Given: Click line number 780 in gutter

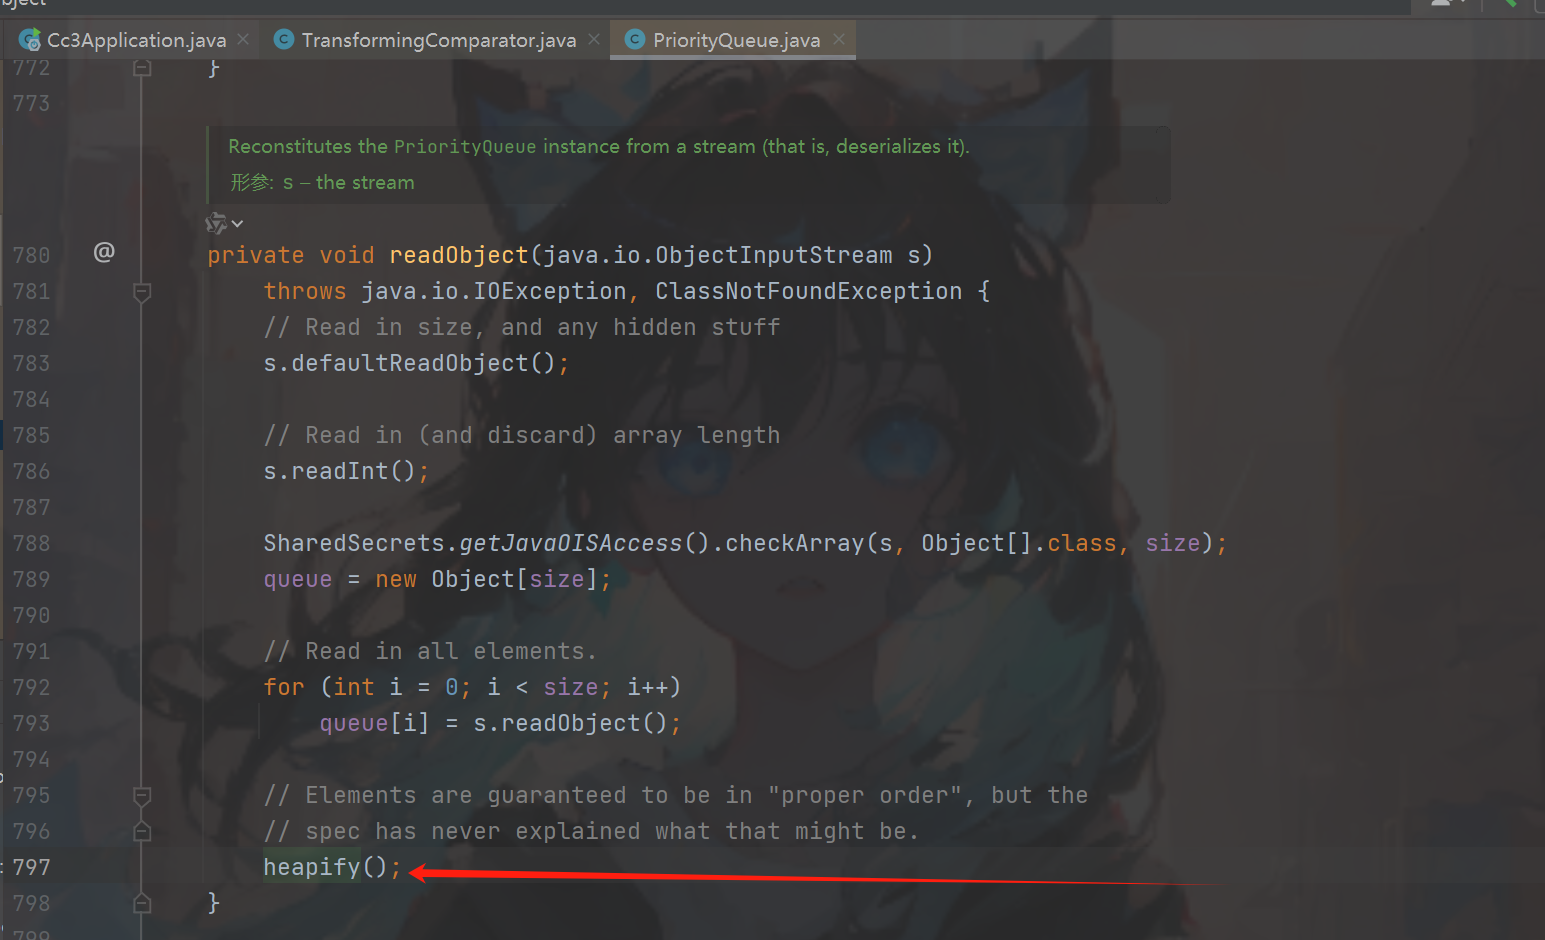Looking at the screenshot, I should (x=31, y=255).
